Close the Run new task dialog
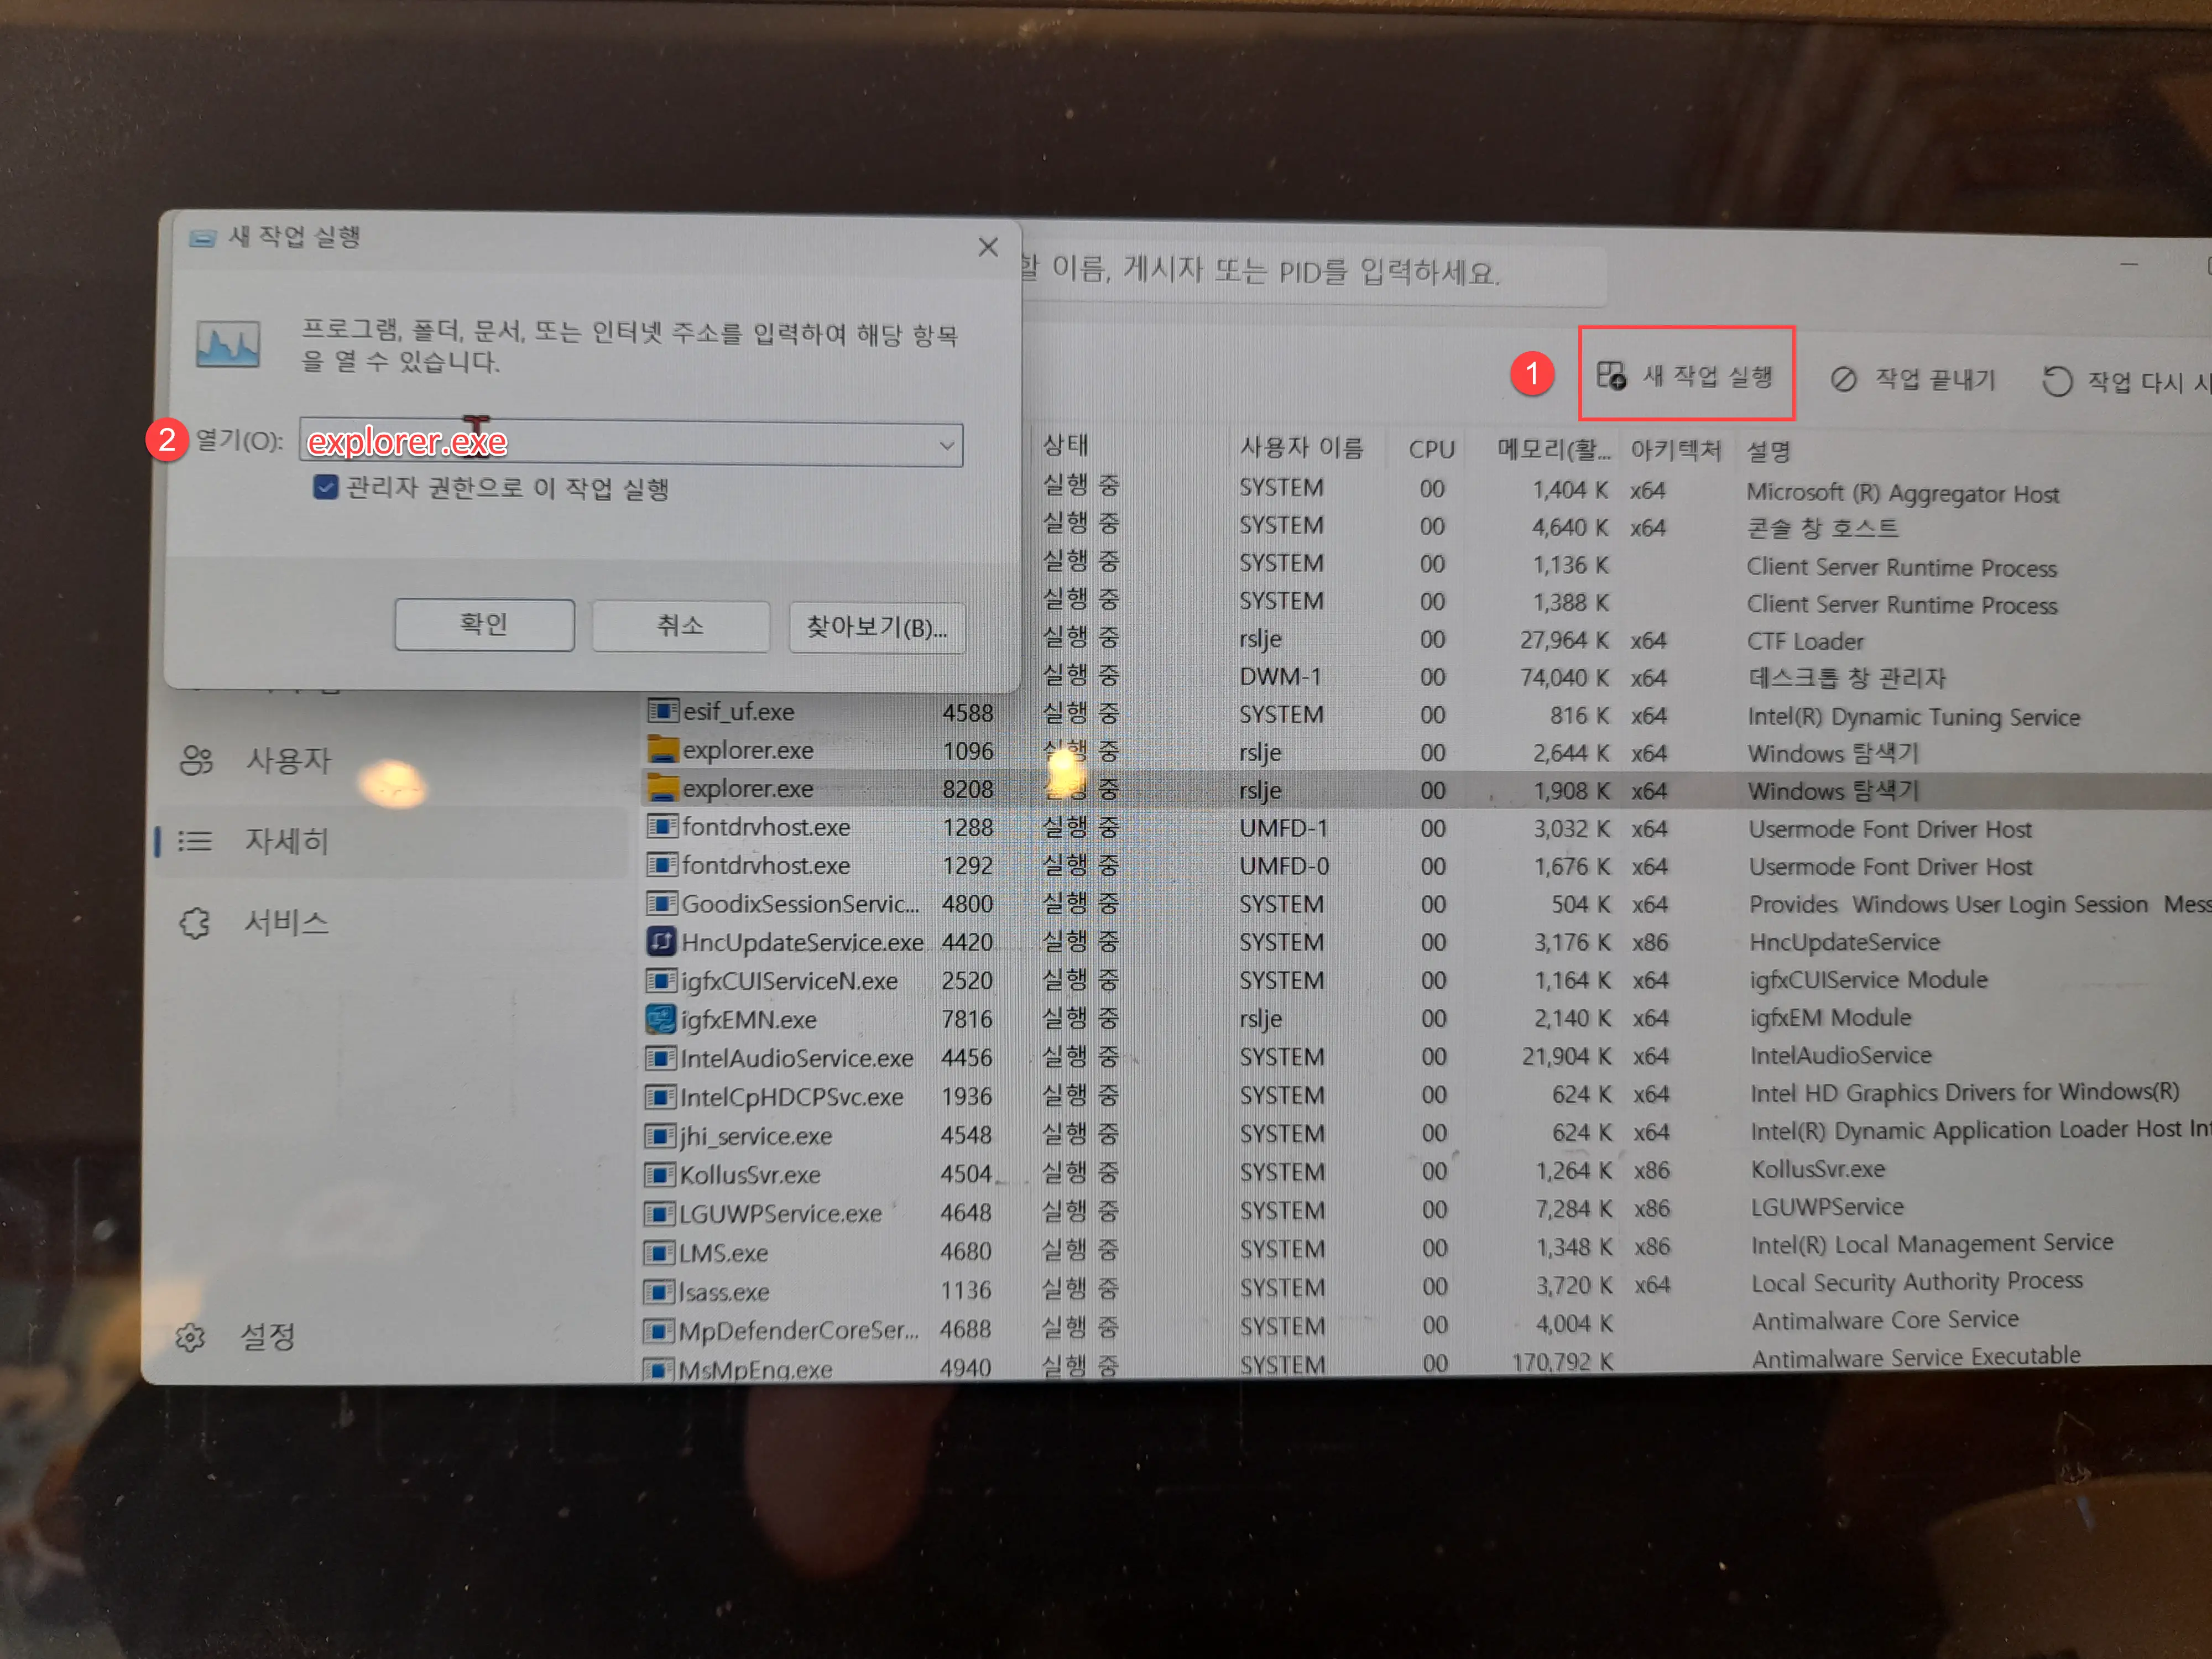 pyautogui.click(x=988, y=247)
